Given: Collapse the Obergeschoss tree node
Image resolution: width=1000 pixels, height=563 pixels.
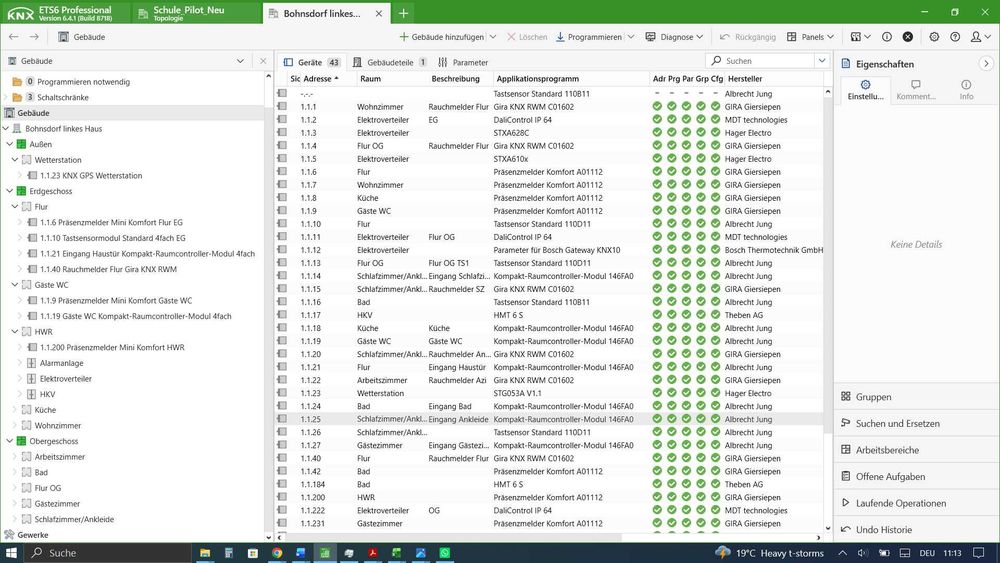Looking at the screenshot, I should click(10, 441).
